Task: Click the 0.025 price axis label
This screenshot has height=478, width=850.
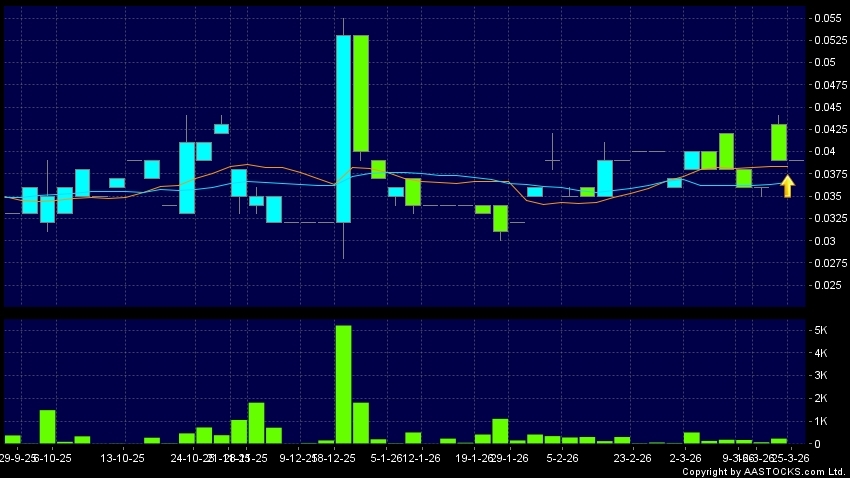Action: 827,285
